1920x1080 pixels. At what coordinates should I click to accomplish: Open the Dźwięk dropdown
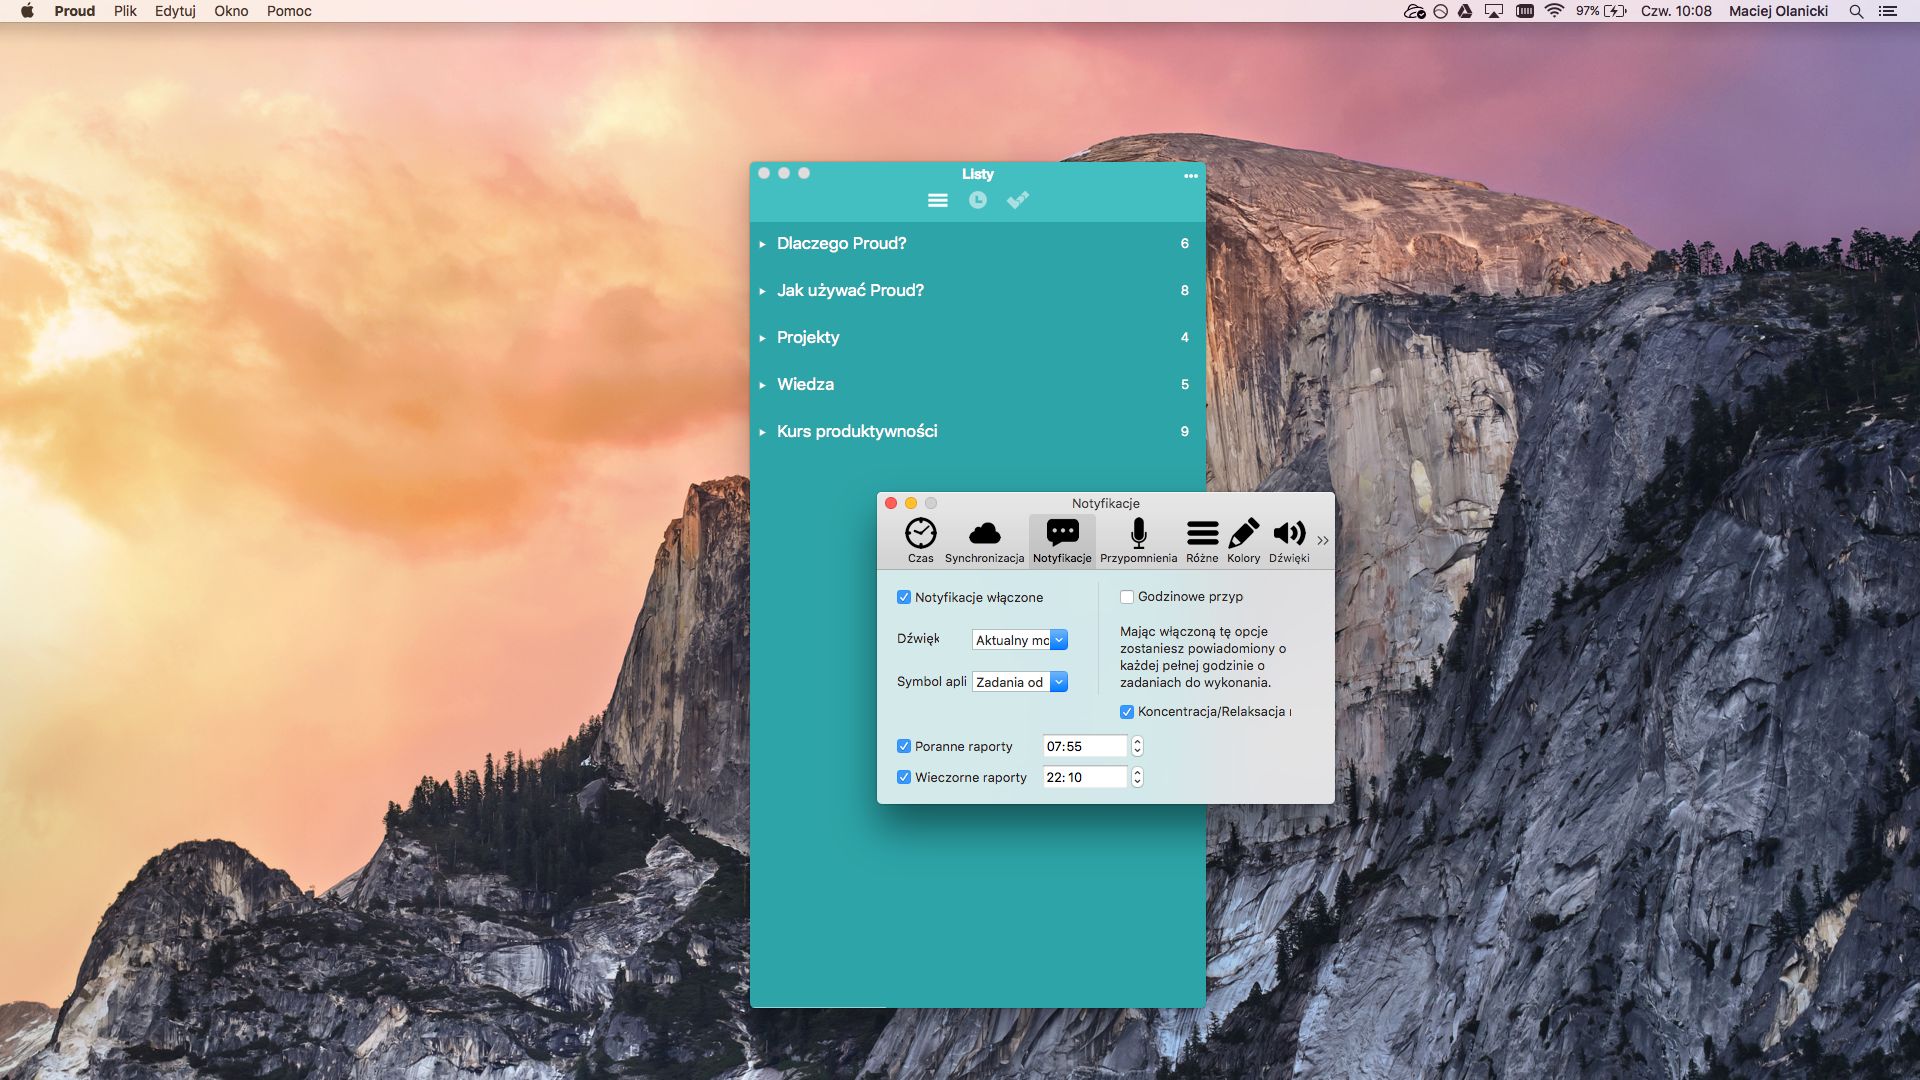point(1019,640)
